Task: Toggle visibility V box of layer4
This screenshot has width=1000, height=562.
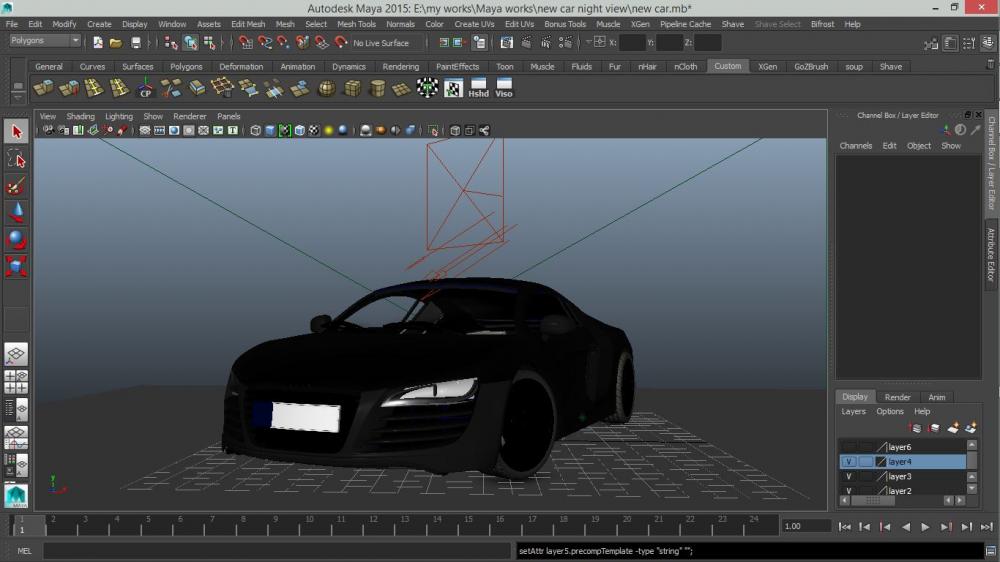Action: [x=848, y=462]
